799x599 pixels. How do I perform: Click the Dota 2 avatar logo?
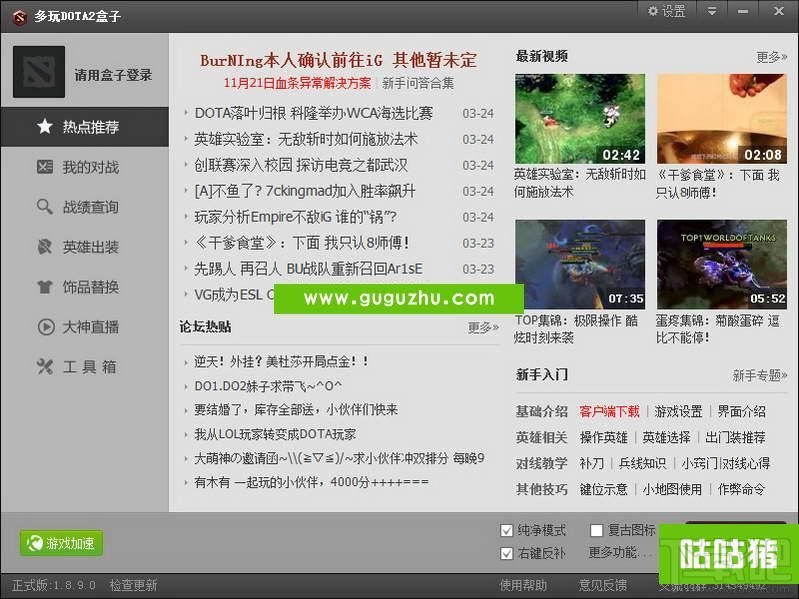coord(39,72)
